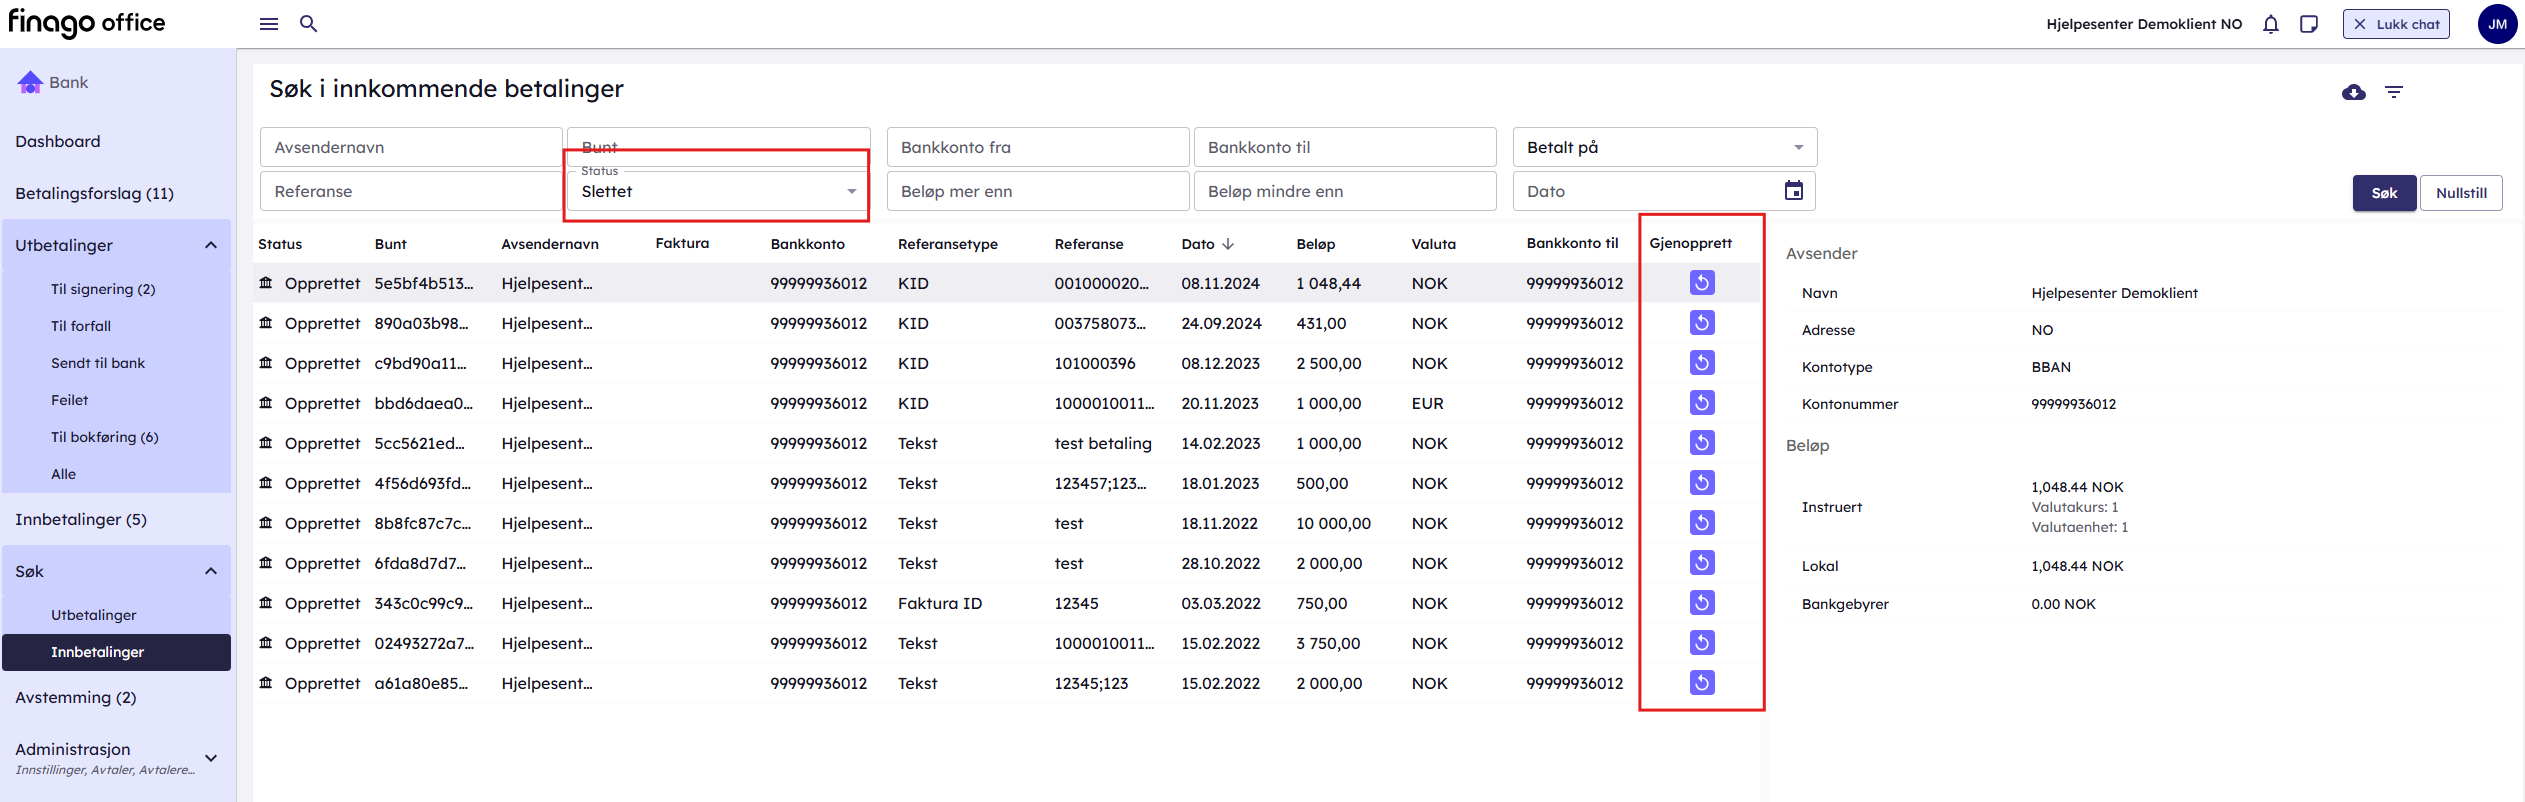Click the Avsendernavn input field
The image size is (2525, 802).
click(410, 147)
